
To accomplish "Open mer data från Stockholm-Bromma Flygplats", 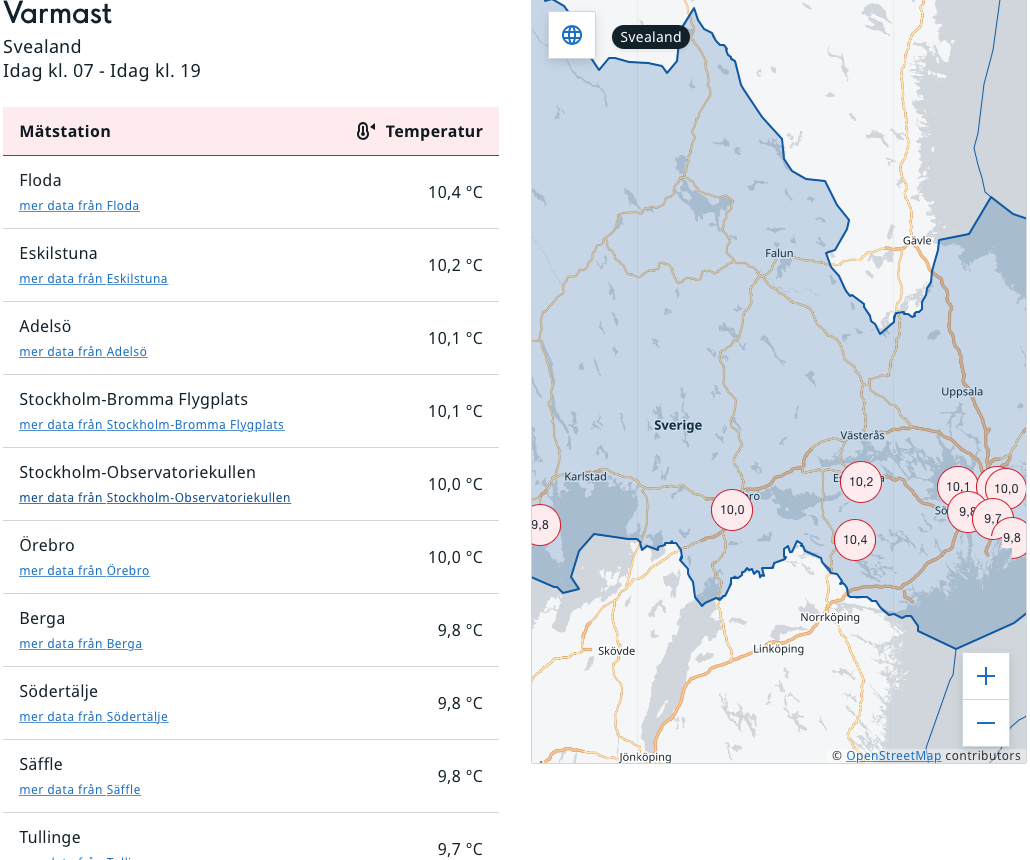I will coord(151,425).
